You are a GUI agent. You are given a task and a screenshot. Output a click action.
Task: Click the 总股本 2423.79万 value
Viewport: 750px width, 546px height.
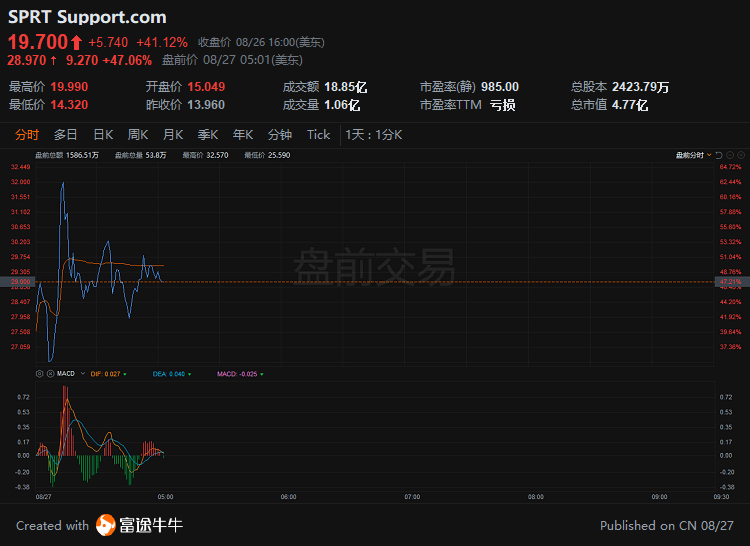click(x=640, y=87)
